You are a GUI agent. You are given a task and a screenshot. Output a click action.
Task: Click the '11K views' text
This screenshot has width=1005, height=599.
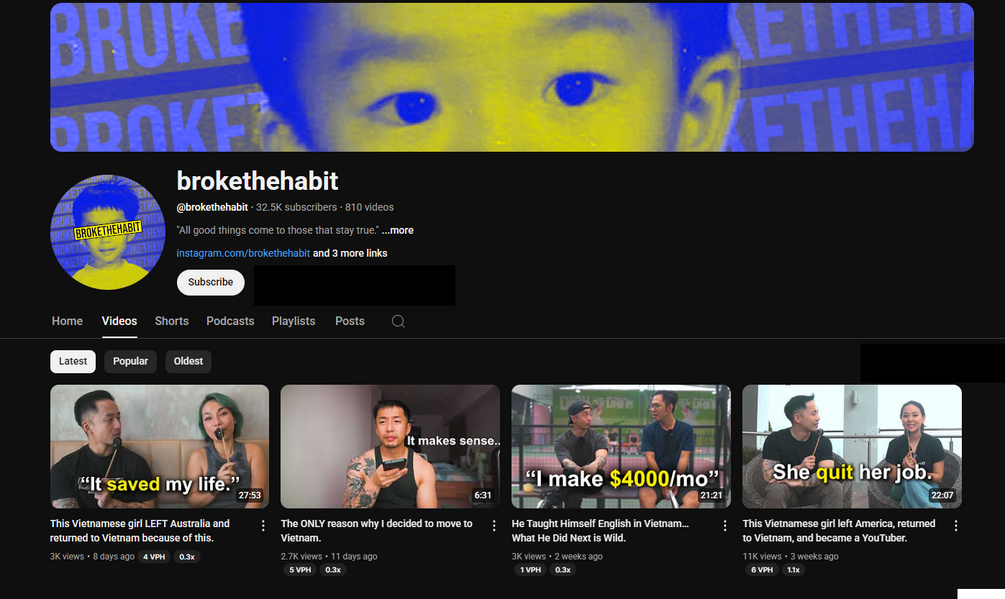(762, 556)
